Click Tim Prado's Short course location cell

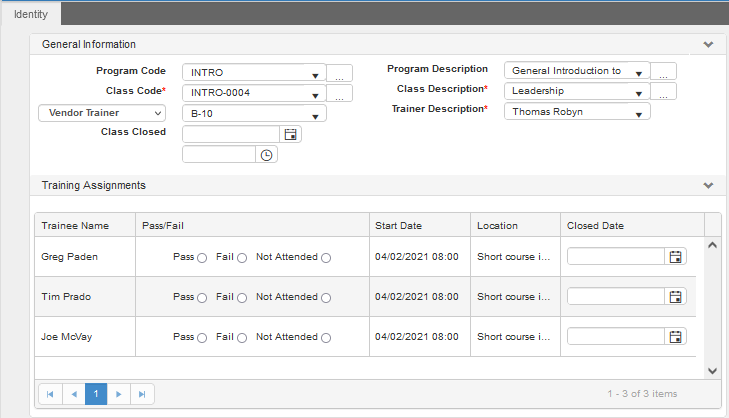(x=516, y=297)
